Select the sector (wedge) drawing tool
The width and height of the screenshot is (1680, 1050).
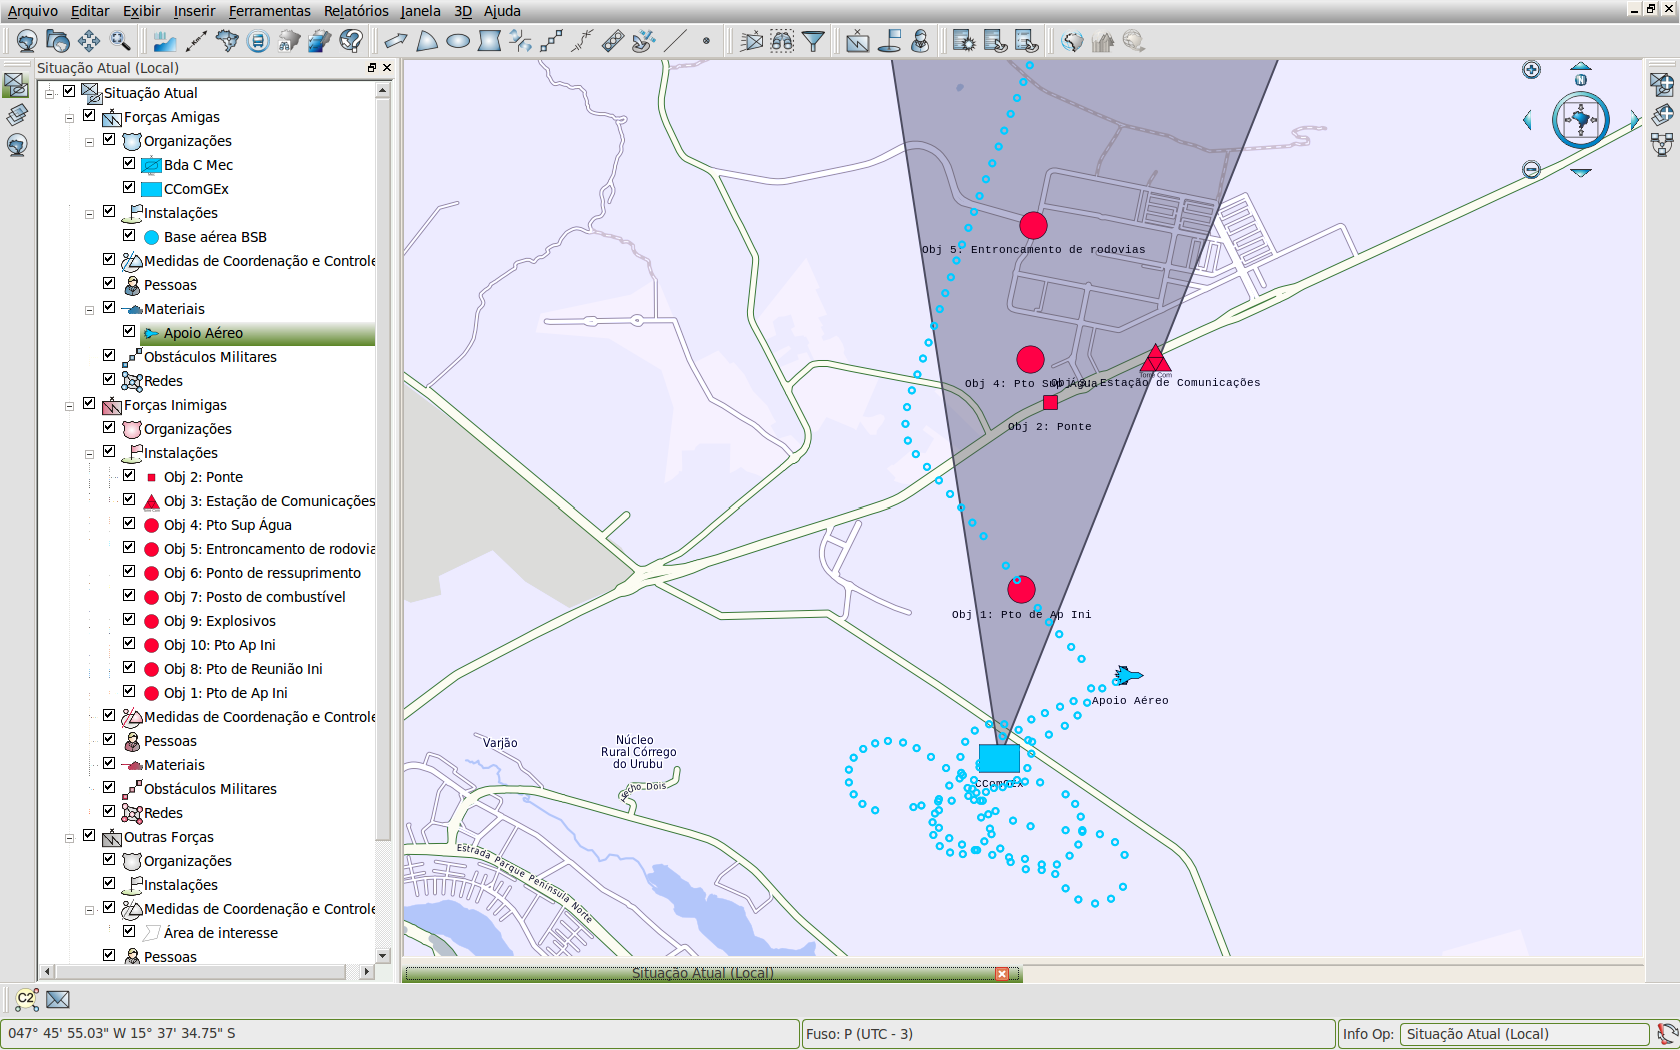(427, 41)
